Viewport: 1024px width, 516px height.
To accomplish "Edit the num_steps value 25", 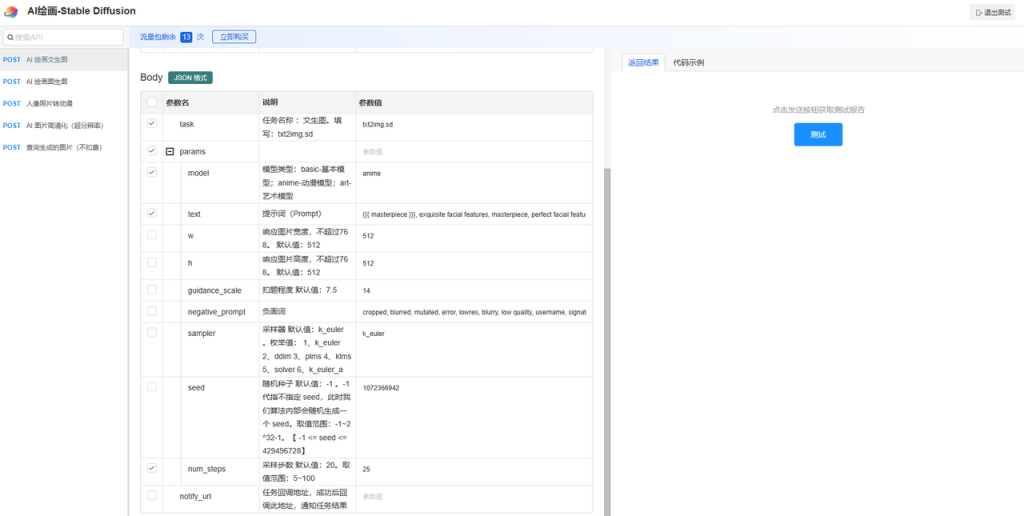I will pos(473,469).
